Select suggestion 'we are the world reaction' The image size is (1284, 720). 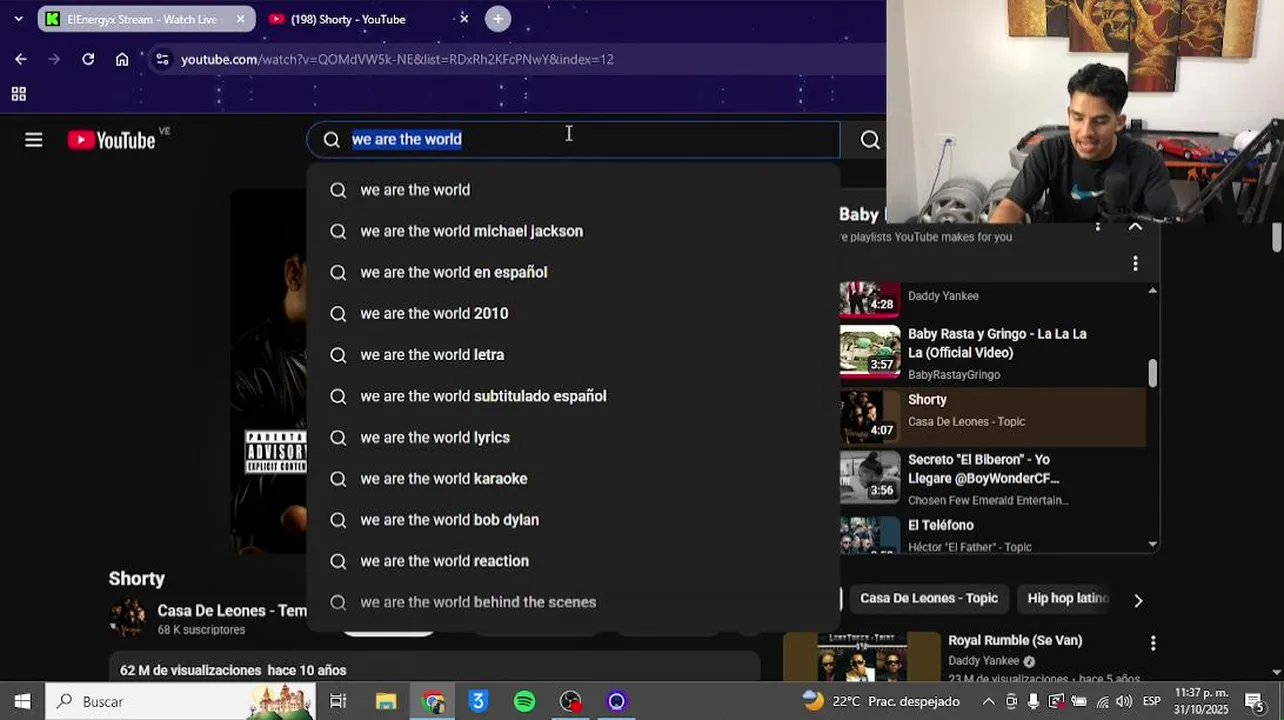[x=573, y=561]
